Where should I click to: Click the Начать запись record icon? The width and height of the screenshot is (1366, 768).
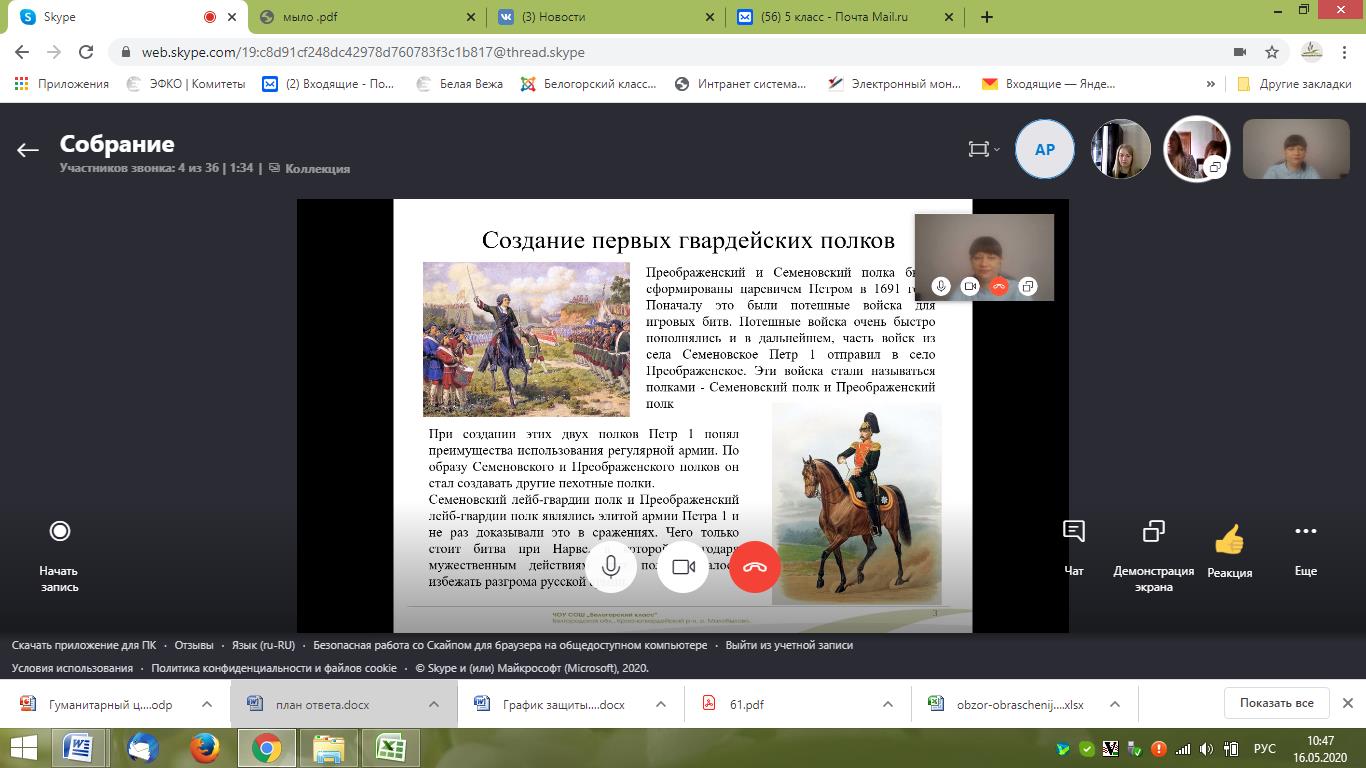(x=60, y=531)
